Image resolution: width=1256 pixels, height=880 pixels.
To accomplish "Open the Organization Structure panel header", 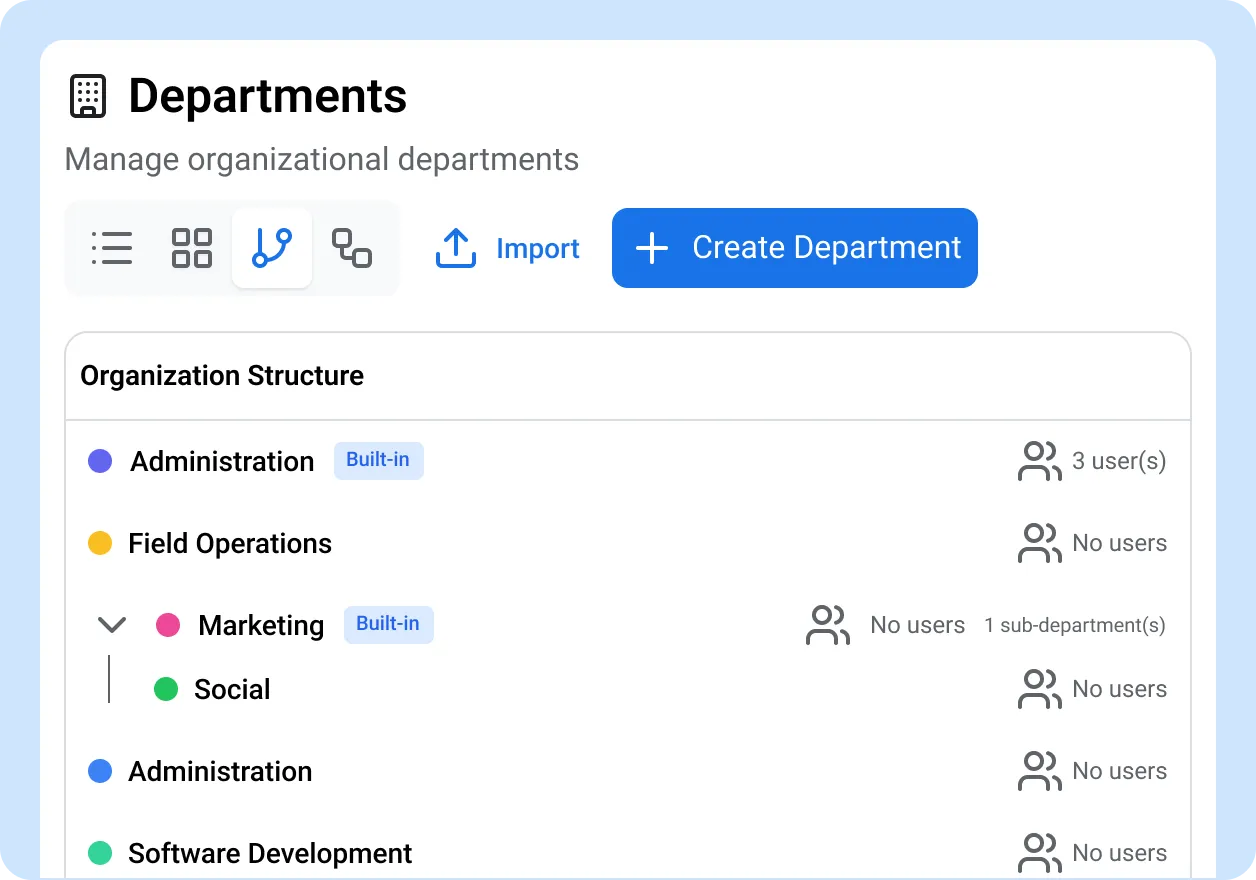I will pyautogui.click(x=221, y=376).
